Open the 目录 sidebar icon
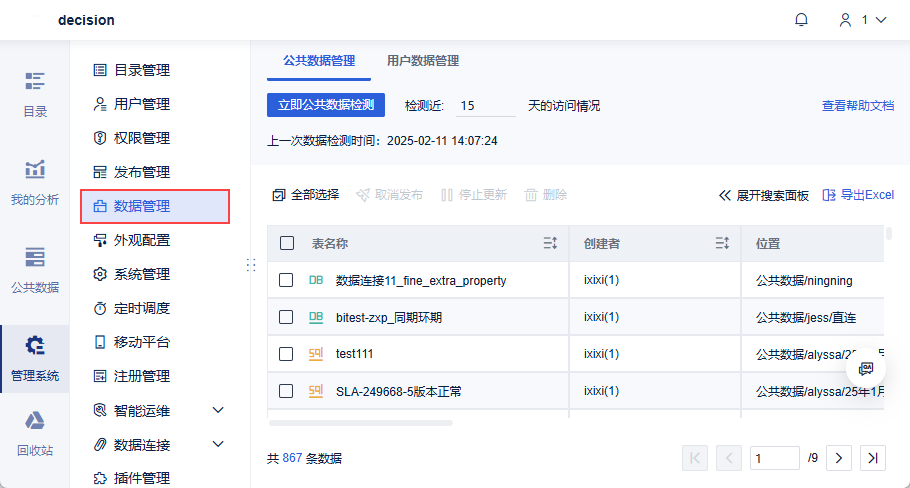The width and height of the screenshot is (910, 488). pos(35,93)
